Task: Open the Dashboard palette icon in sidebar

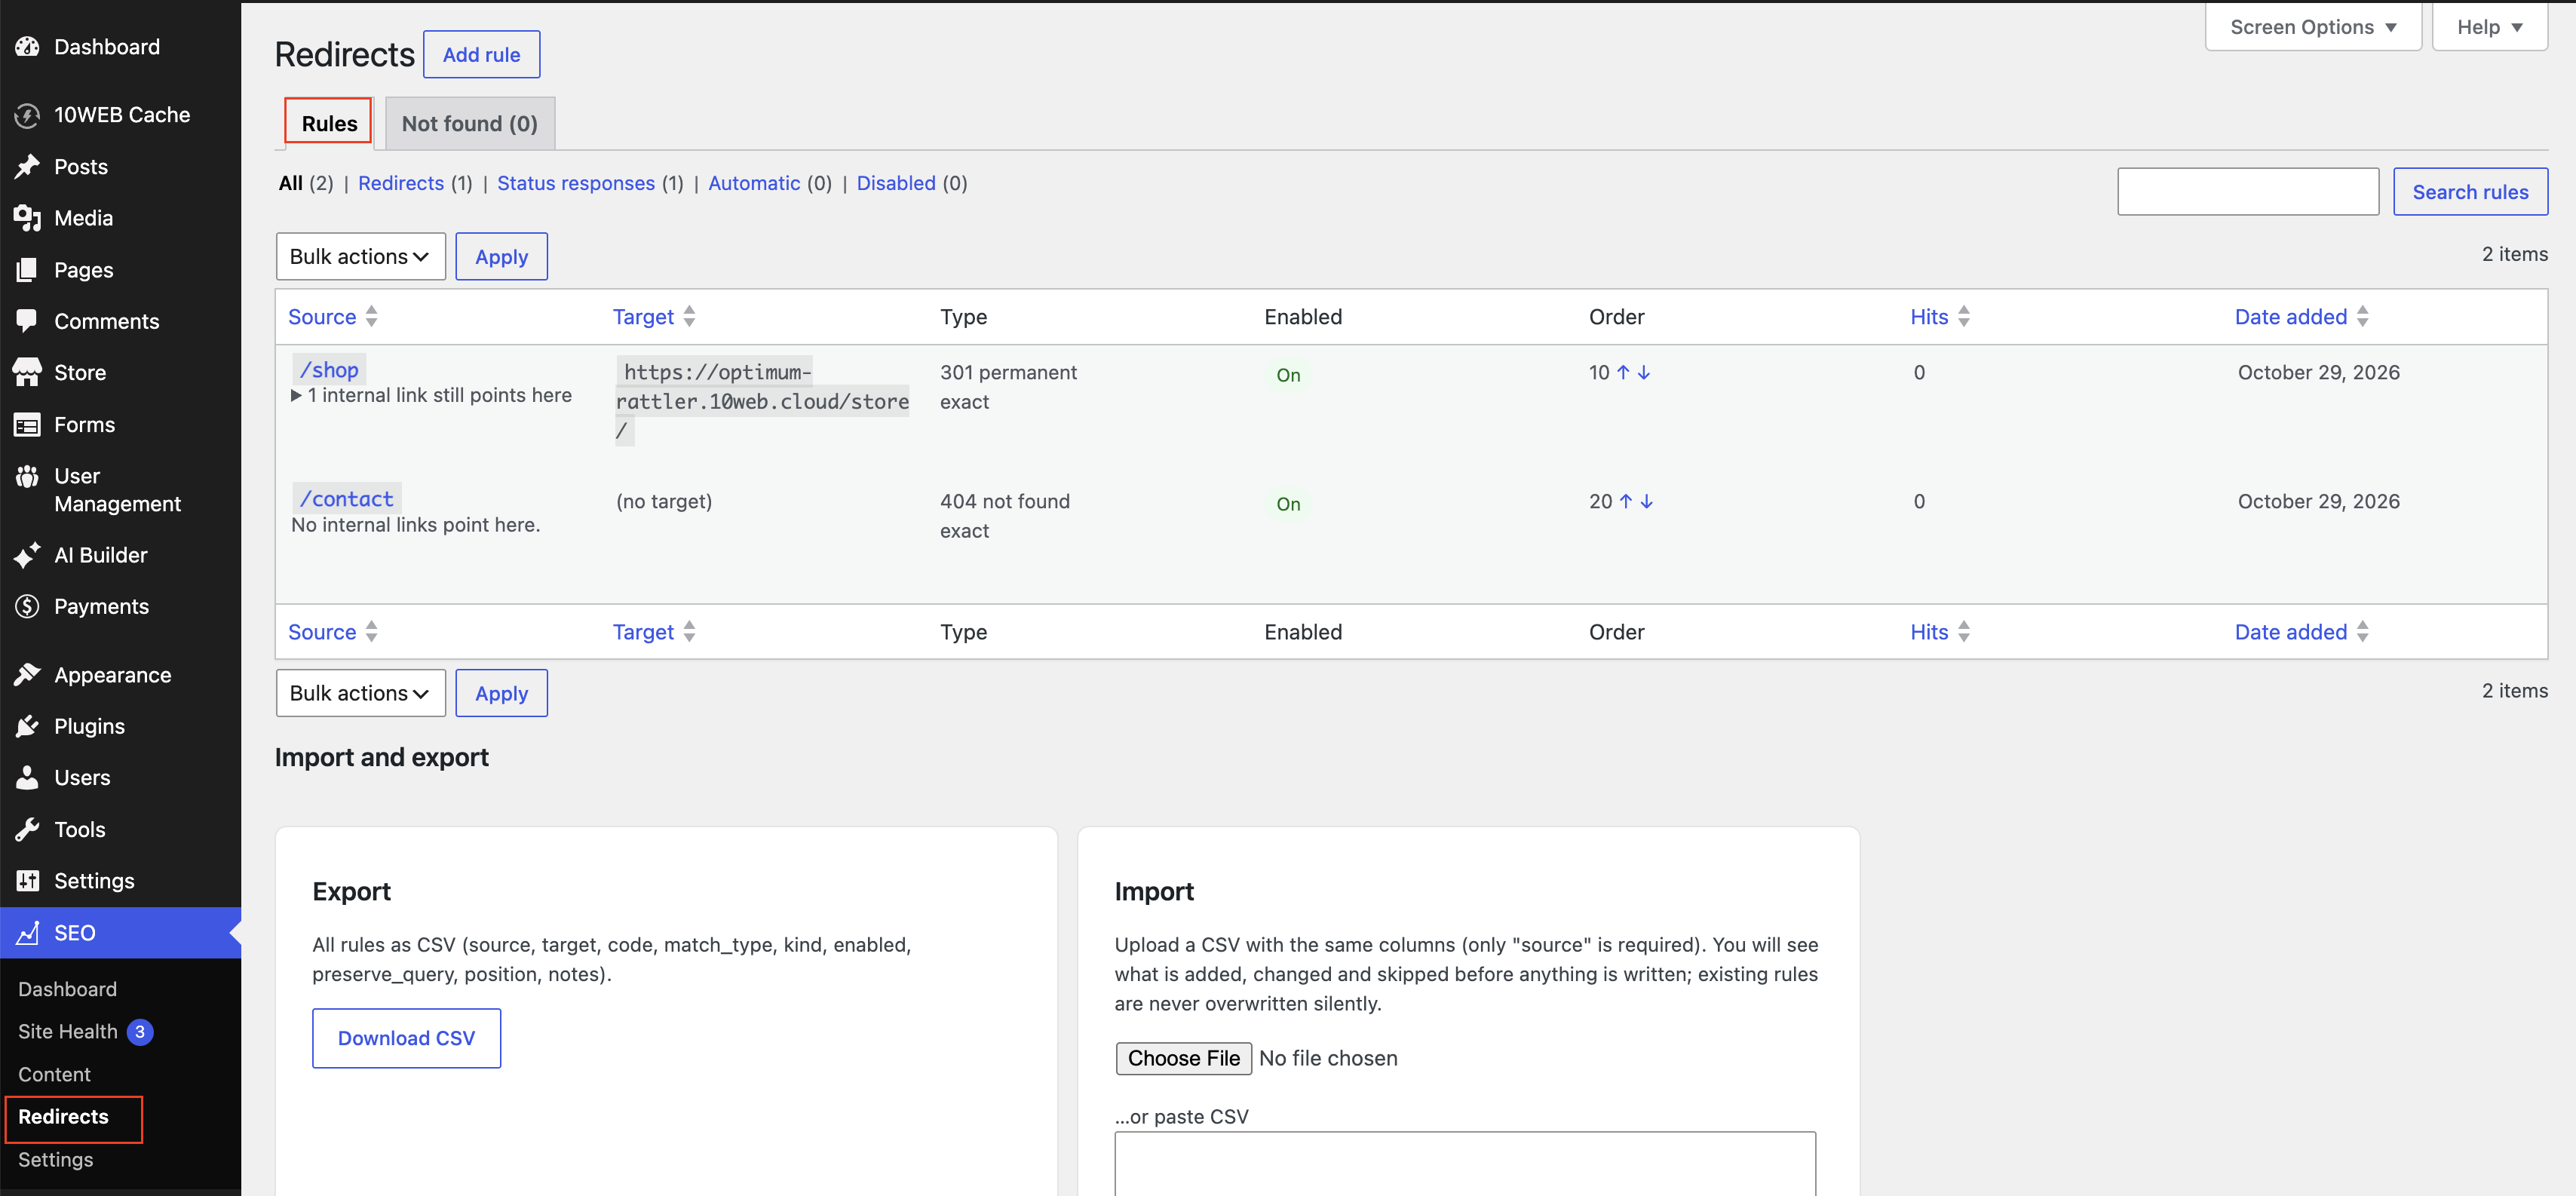Action: 27,47
